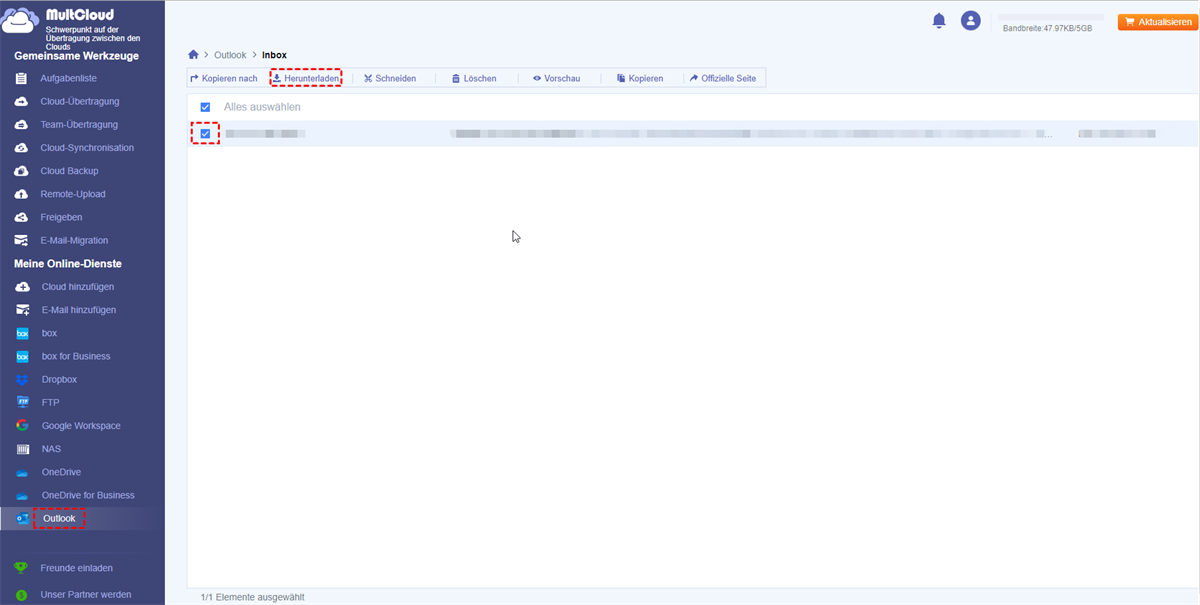The image size is (1200, 605).
Task: Click the Aktualisieren upgrade button
Action: 1157,22
